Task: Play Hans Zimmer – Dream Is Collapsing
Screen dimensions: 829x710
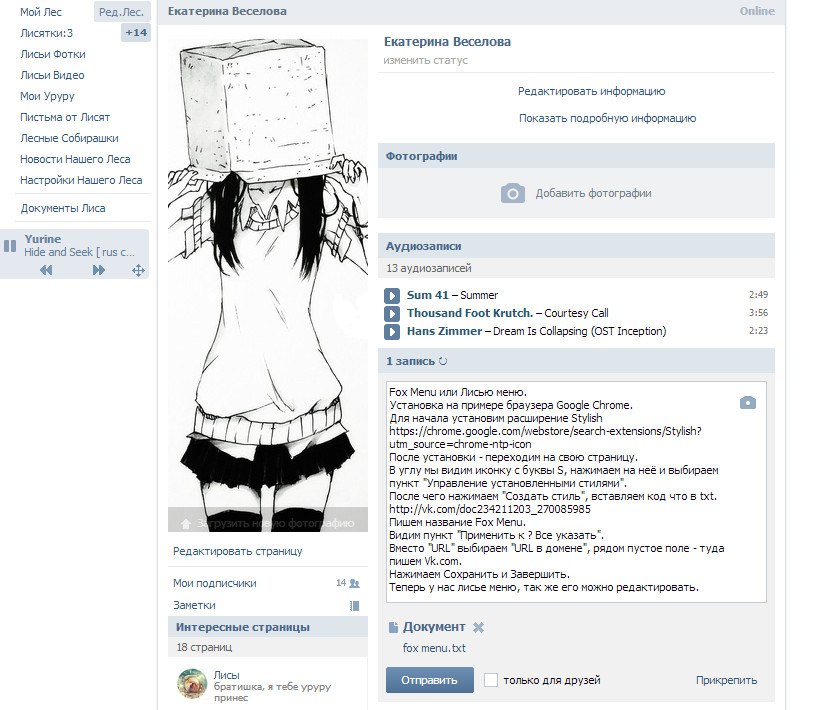Action: [393, 331]
